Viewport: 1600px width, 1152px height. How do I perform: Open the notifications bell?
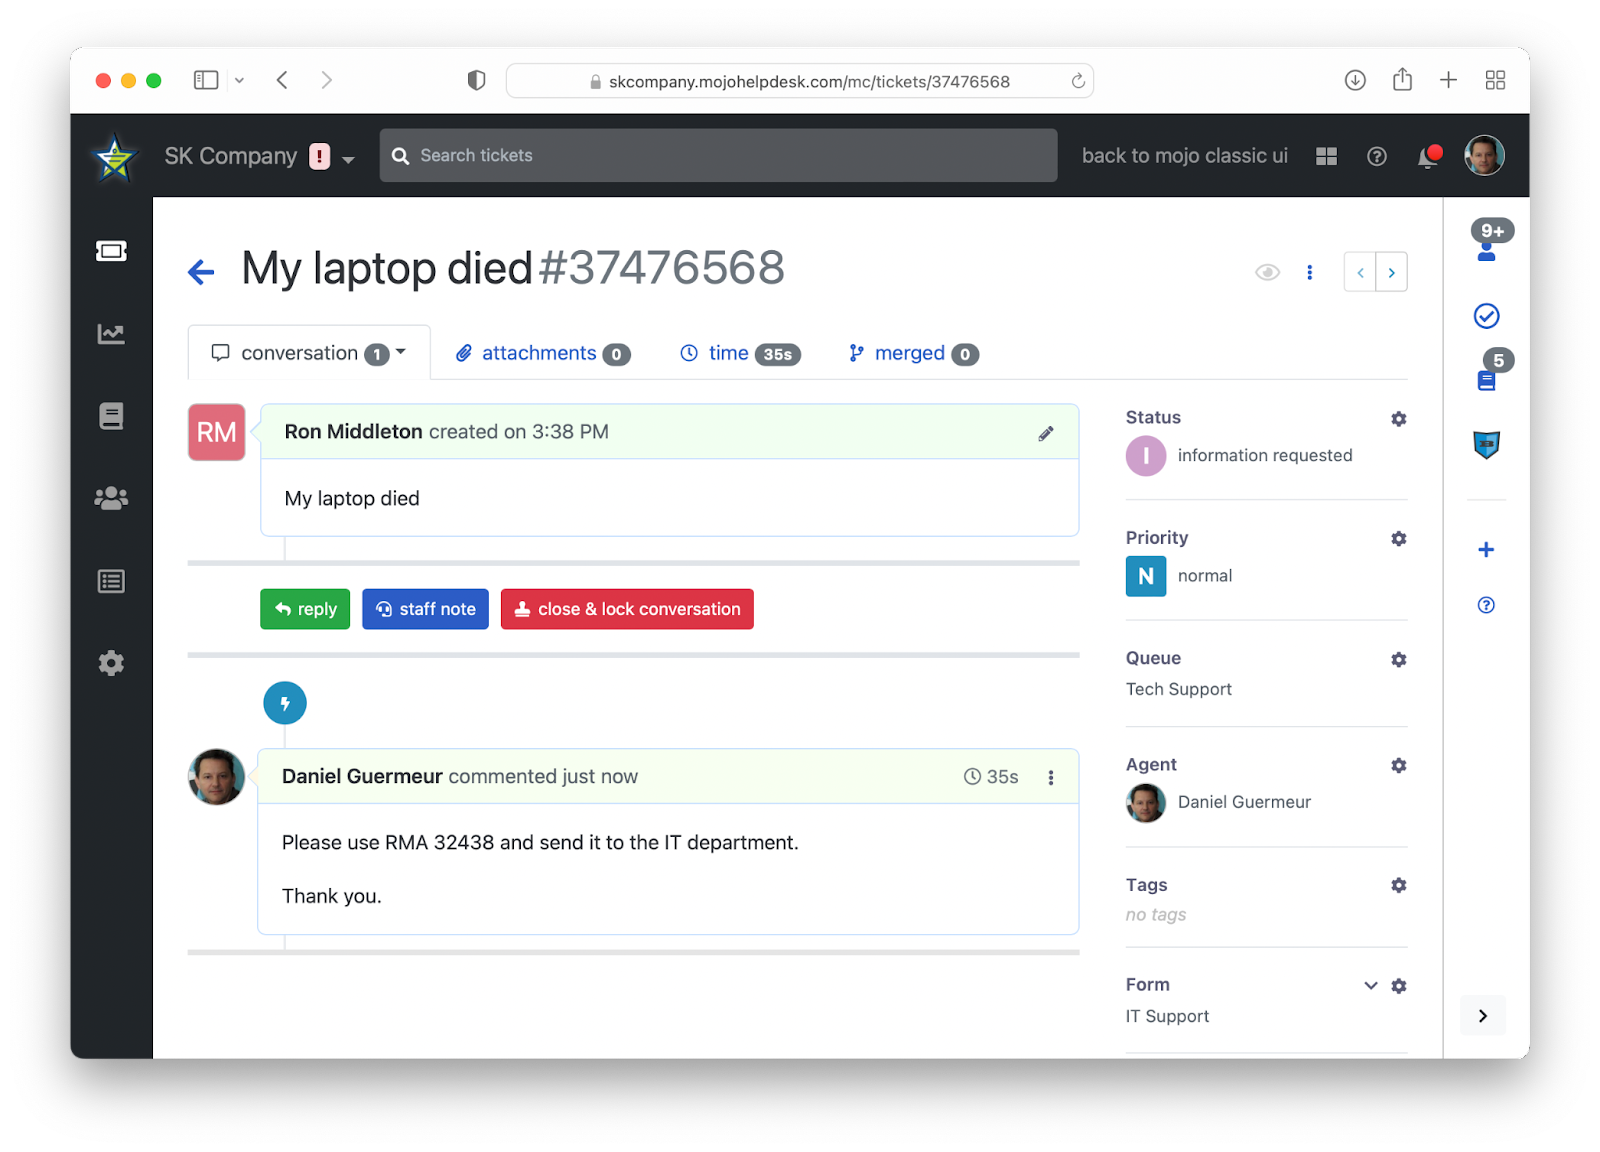point(1430,156)
